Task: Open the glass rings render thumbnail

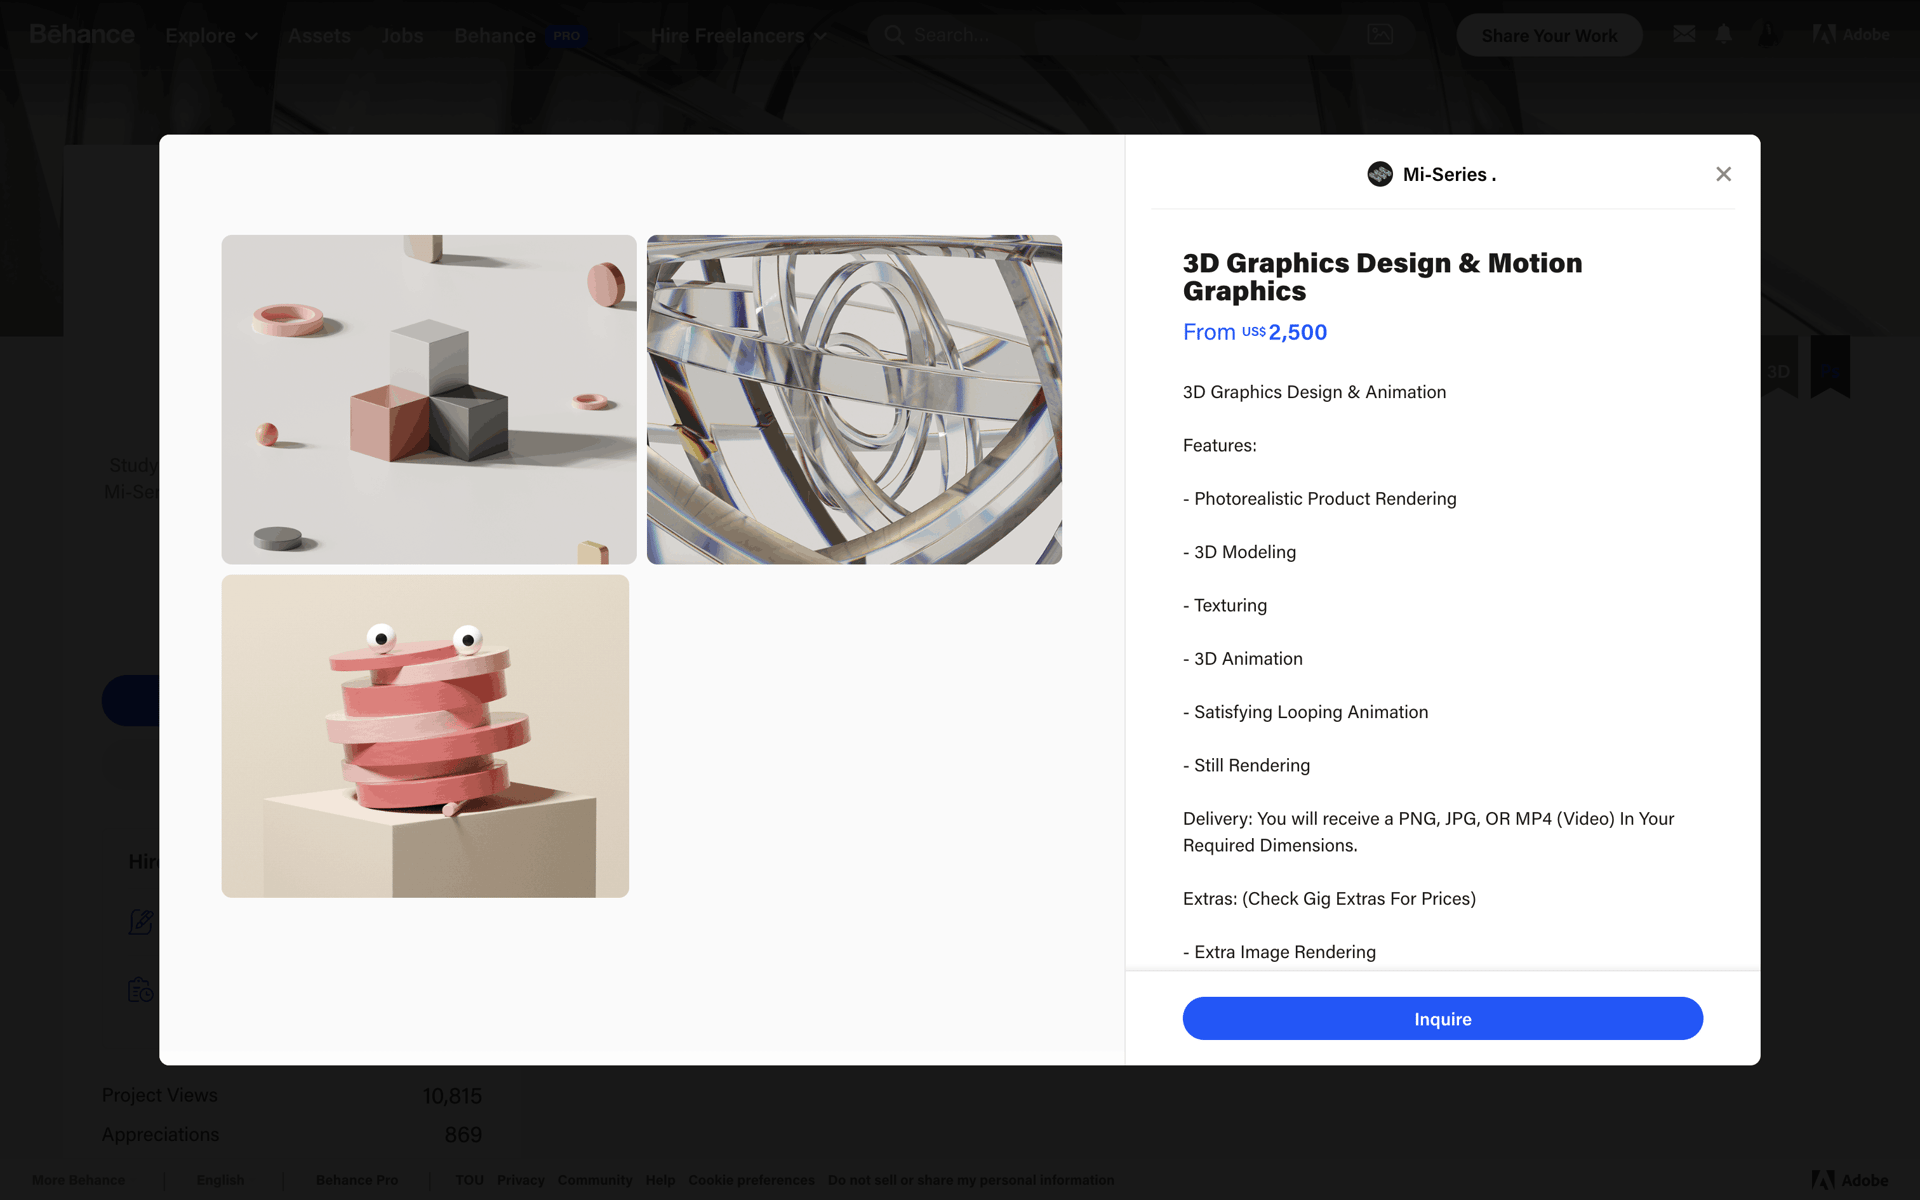Action: [854, 399]
